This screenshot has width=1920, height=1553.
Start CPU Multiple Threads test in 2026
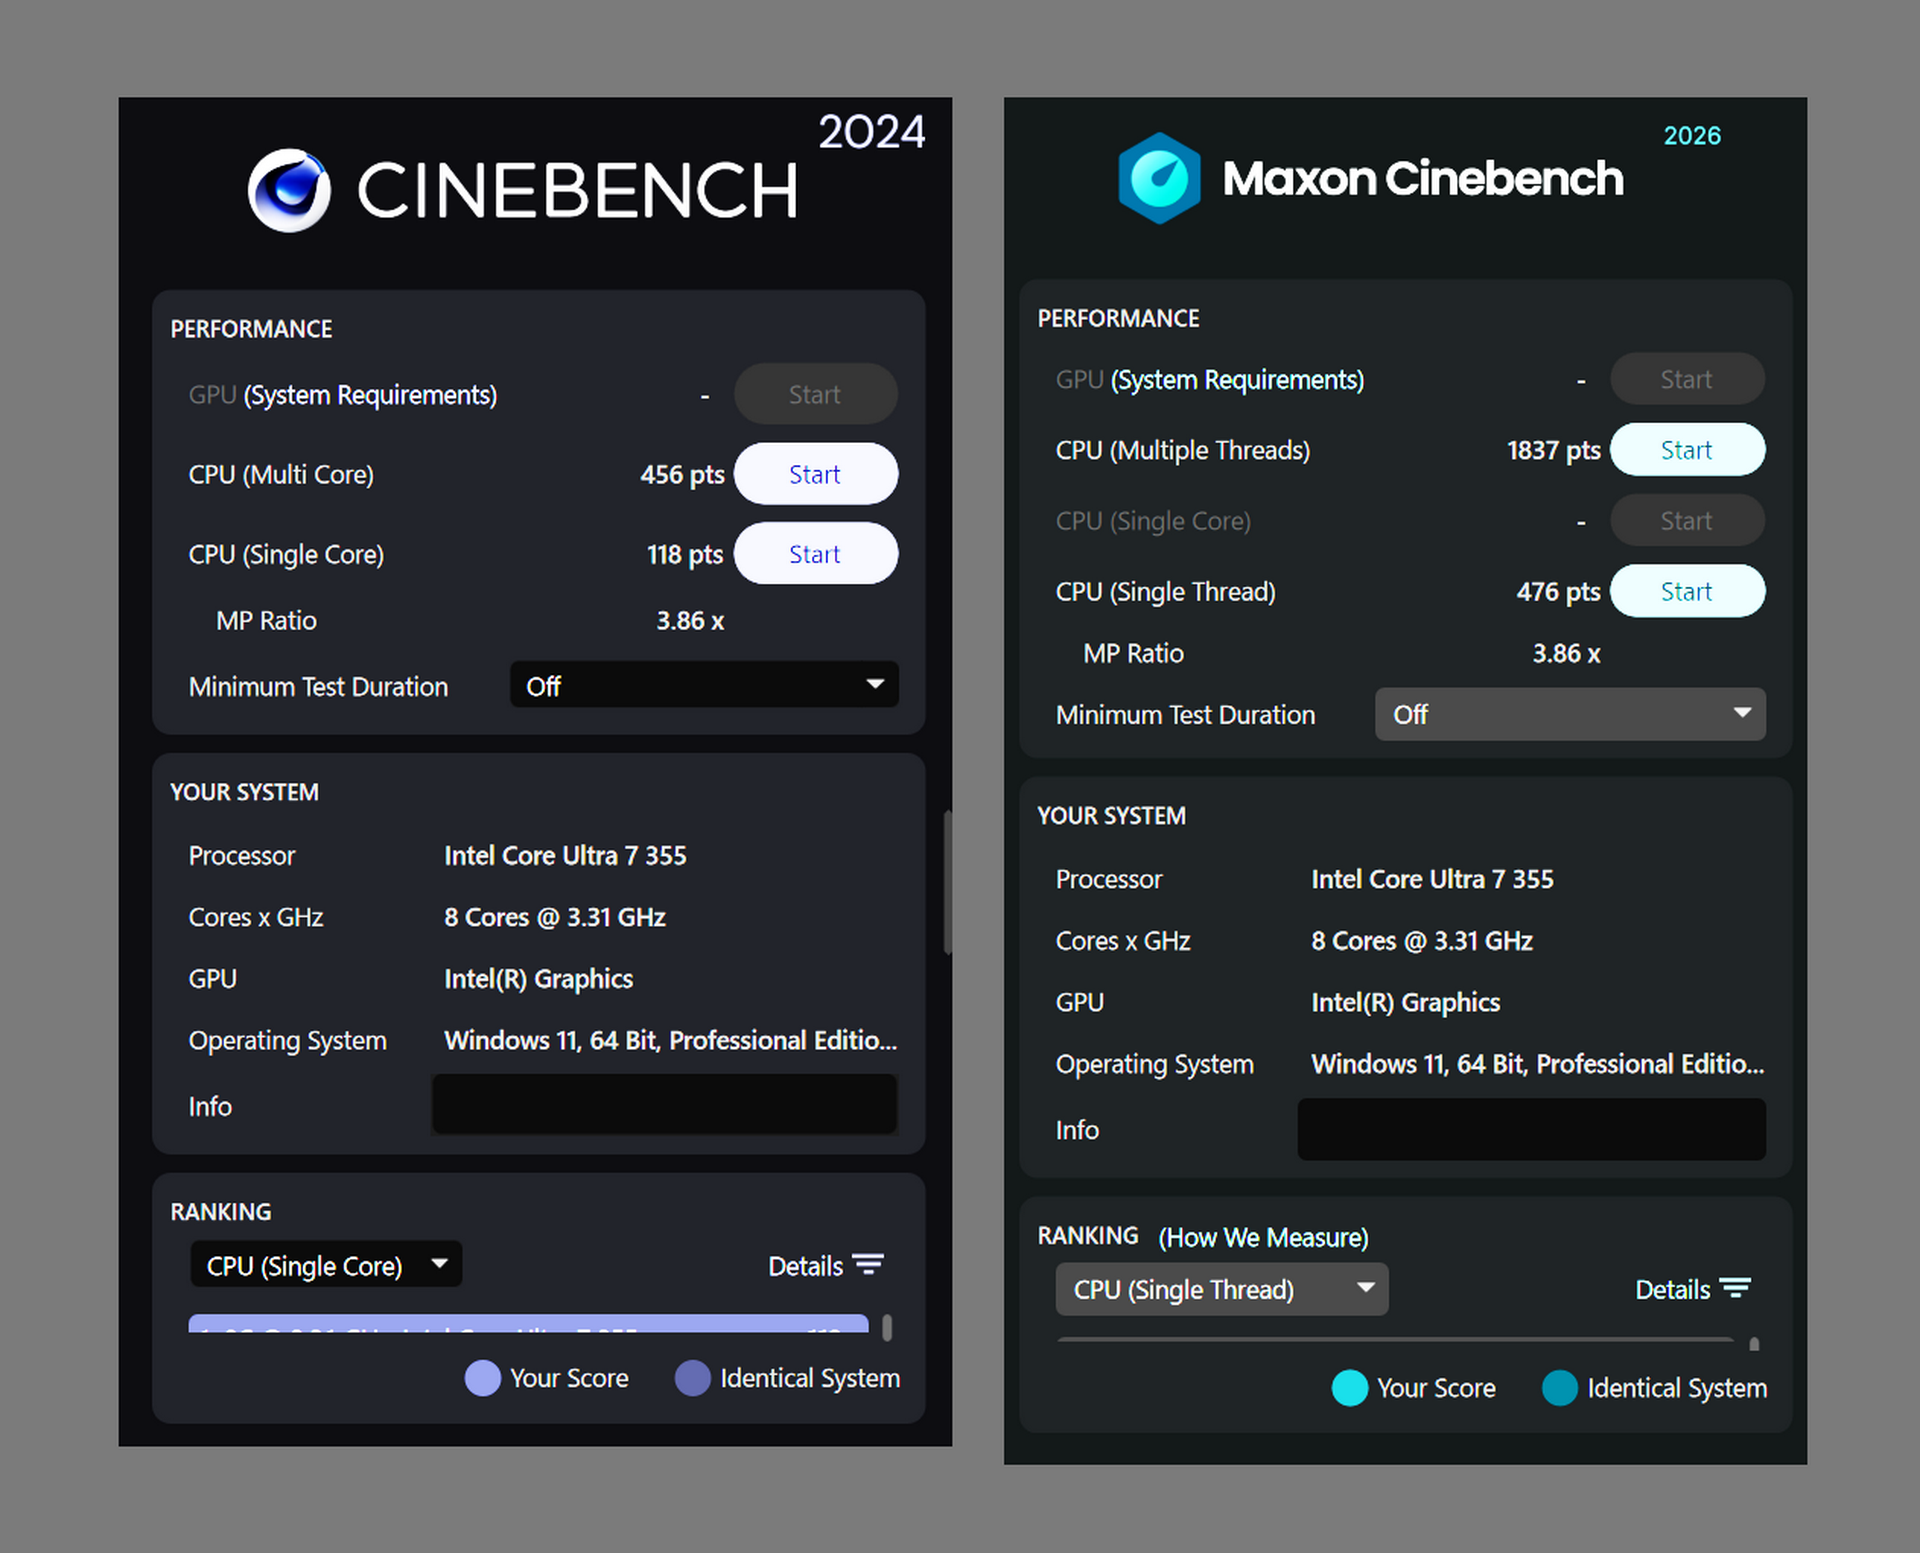point(1686,450)
